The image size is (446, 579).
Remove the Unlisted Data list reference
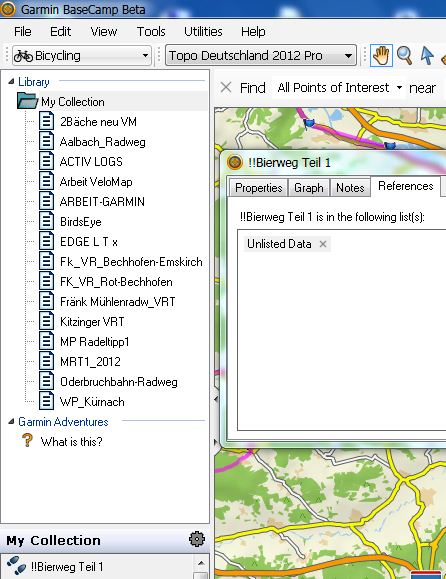point(323,244)
